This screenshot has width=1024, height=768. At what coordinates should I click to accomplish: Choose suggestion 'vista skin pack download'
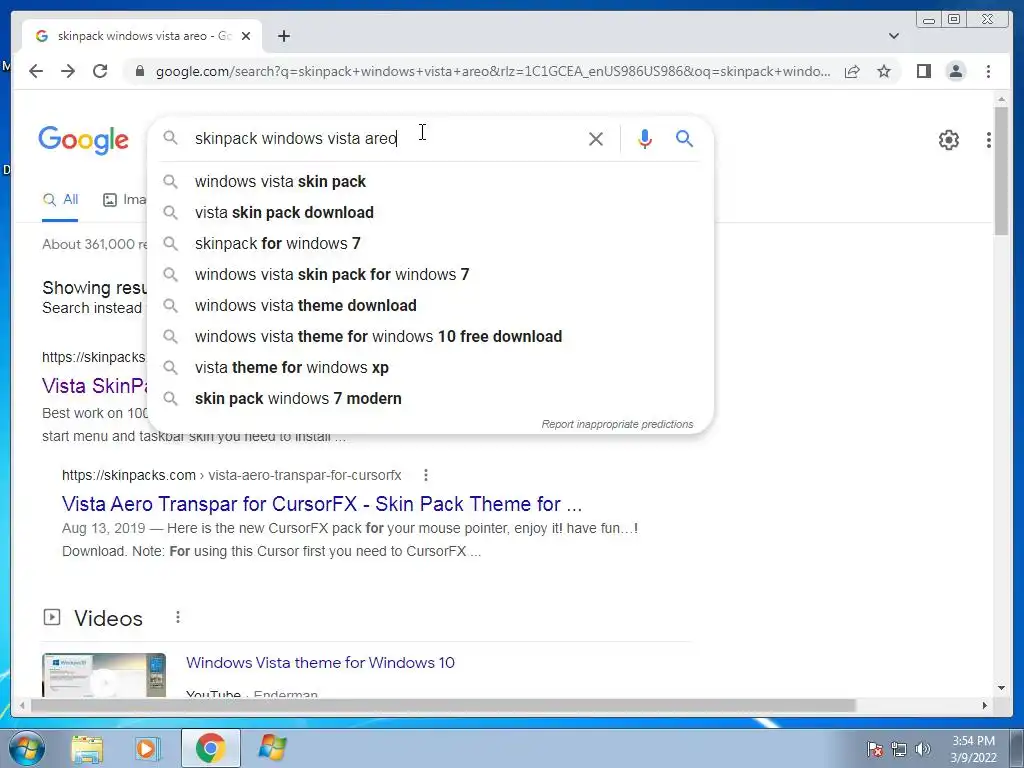(x=431, y=212)
